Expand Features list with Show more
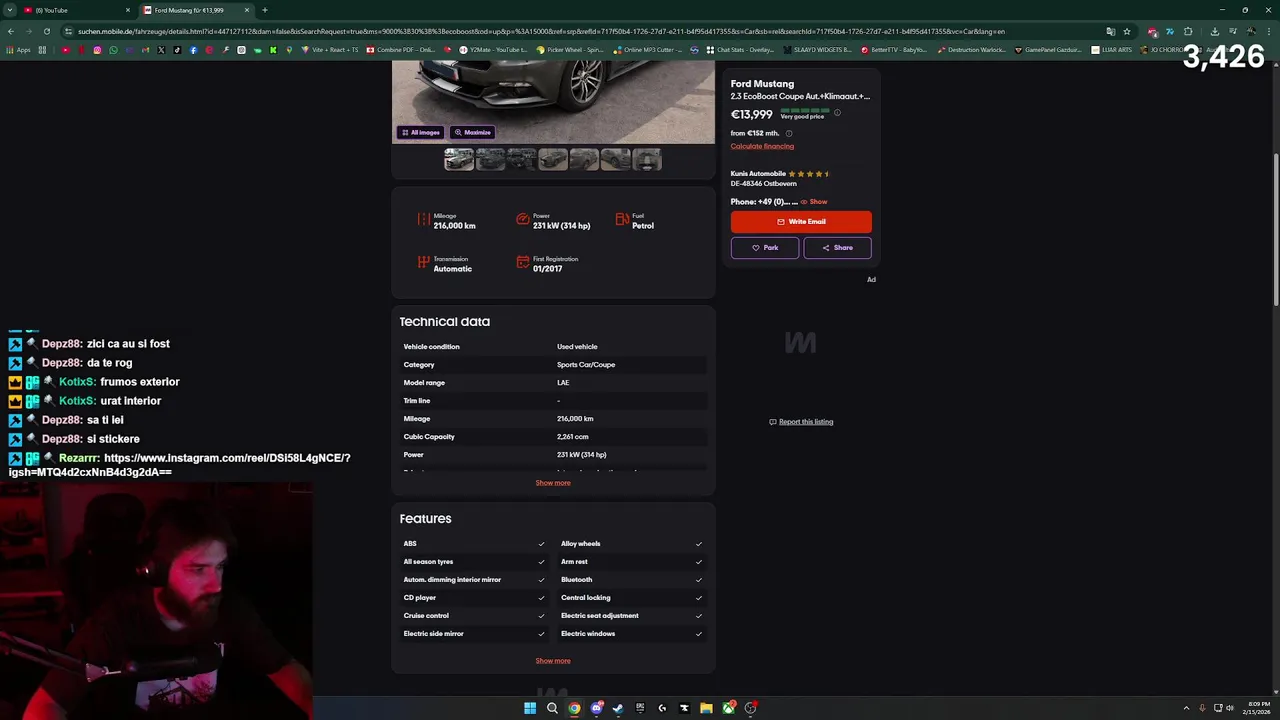 pos(553,661)
